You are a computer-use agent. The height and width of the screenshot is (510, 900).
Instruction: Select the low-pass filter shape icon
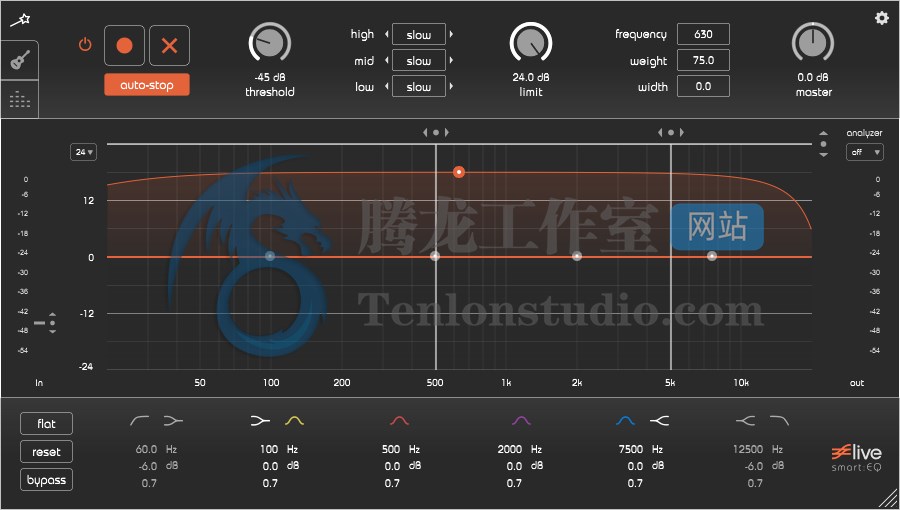[x=779, y=421]
